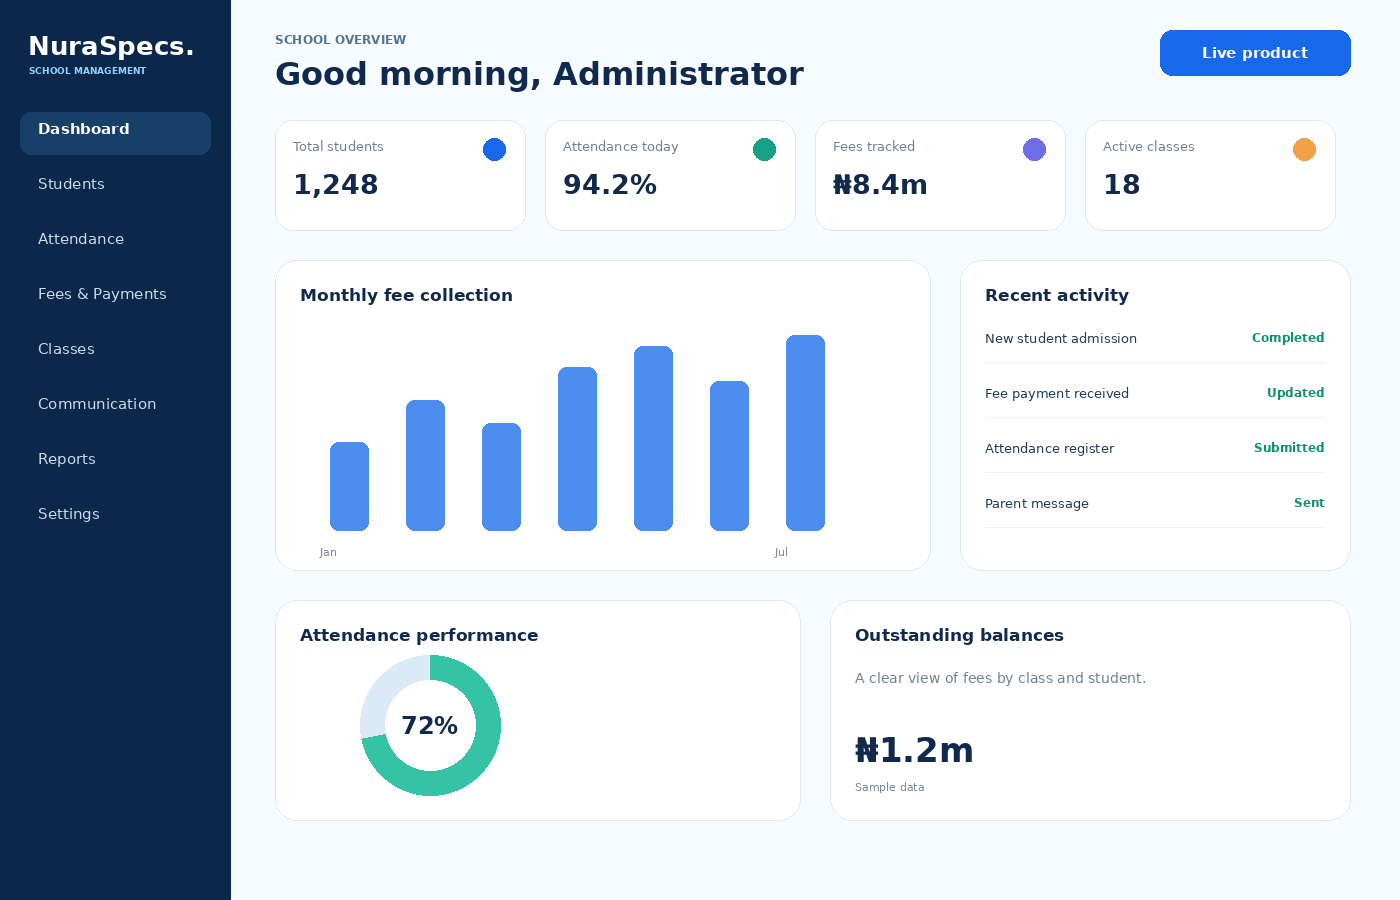Select the Parent message activity row
Viewport: 1400px width, 900px height.
click(1155, 503)
